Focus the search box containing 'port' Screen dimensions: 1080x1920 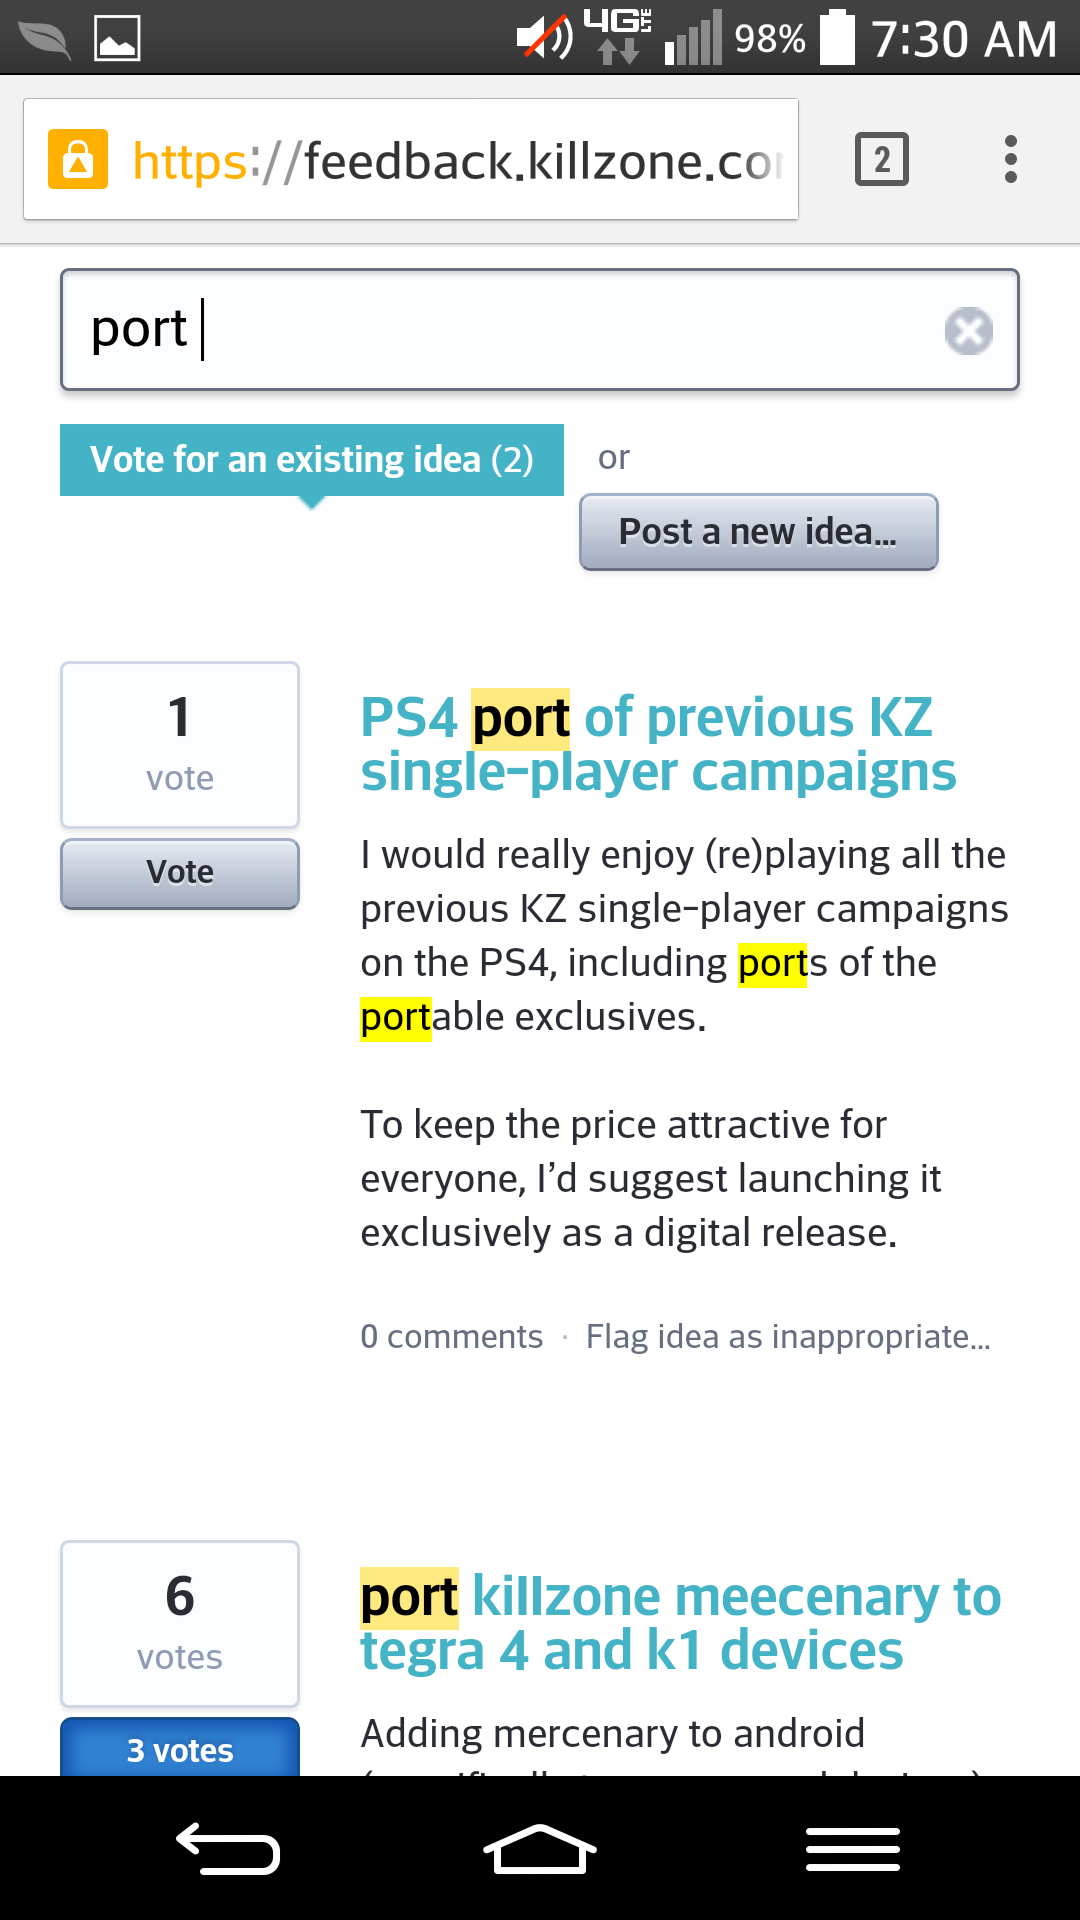pyautogui.click(x=500, y=330)
